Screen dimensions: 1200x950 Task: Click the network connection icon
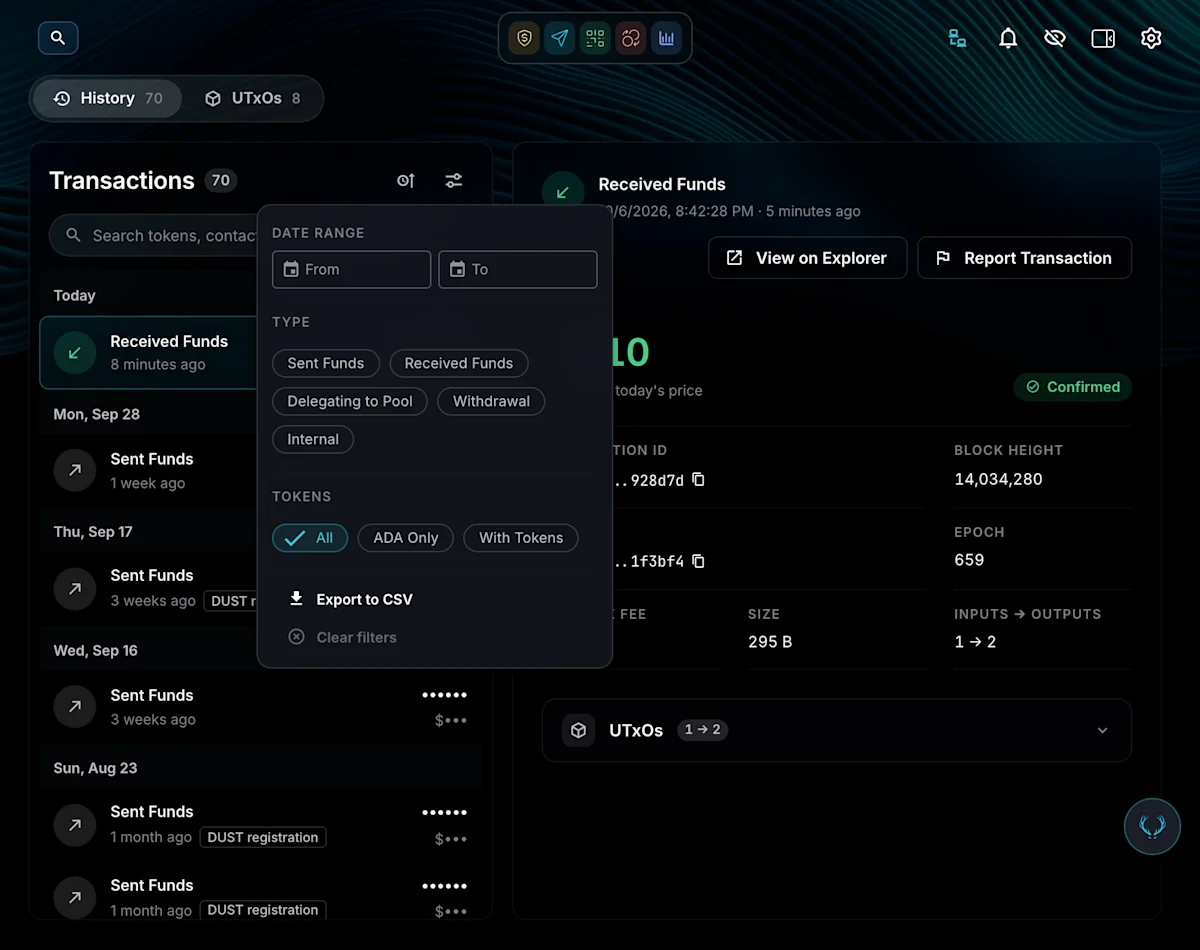tap(957, 38)
